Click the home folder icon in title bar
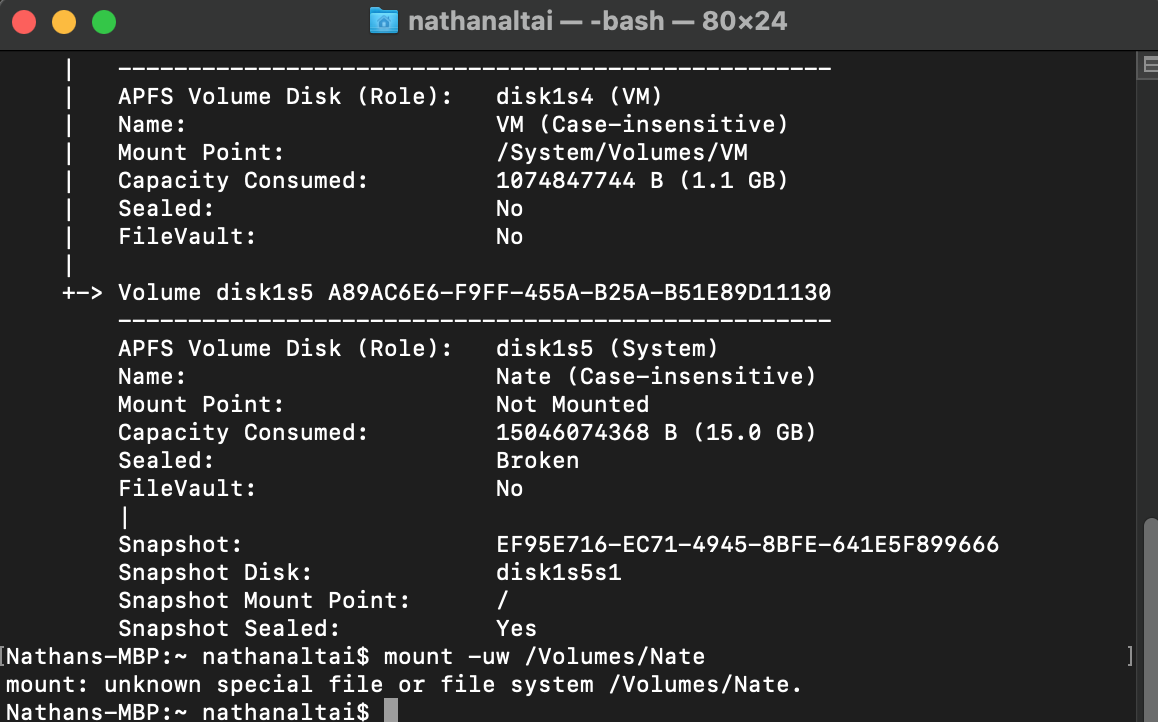 coord(383,20)
